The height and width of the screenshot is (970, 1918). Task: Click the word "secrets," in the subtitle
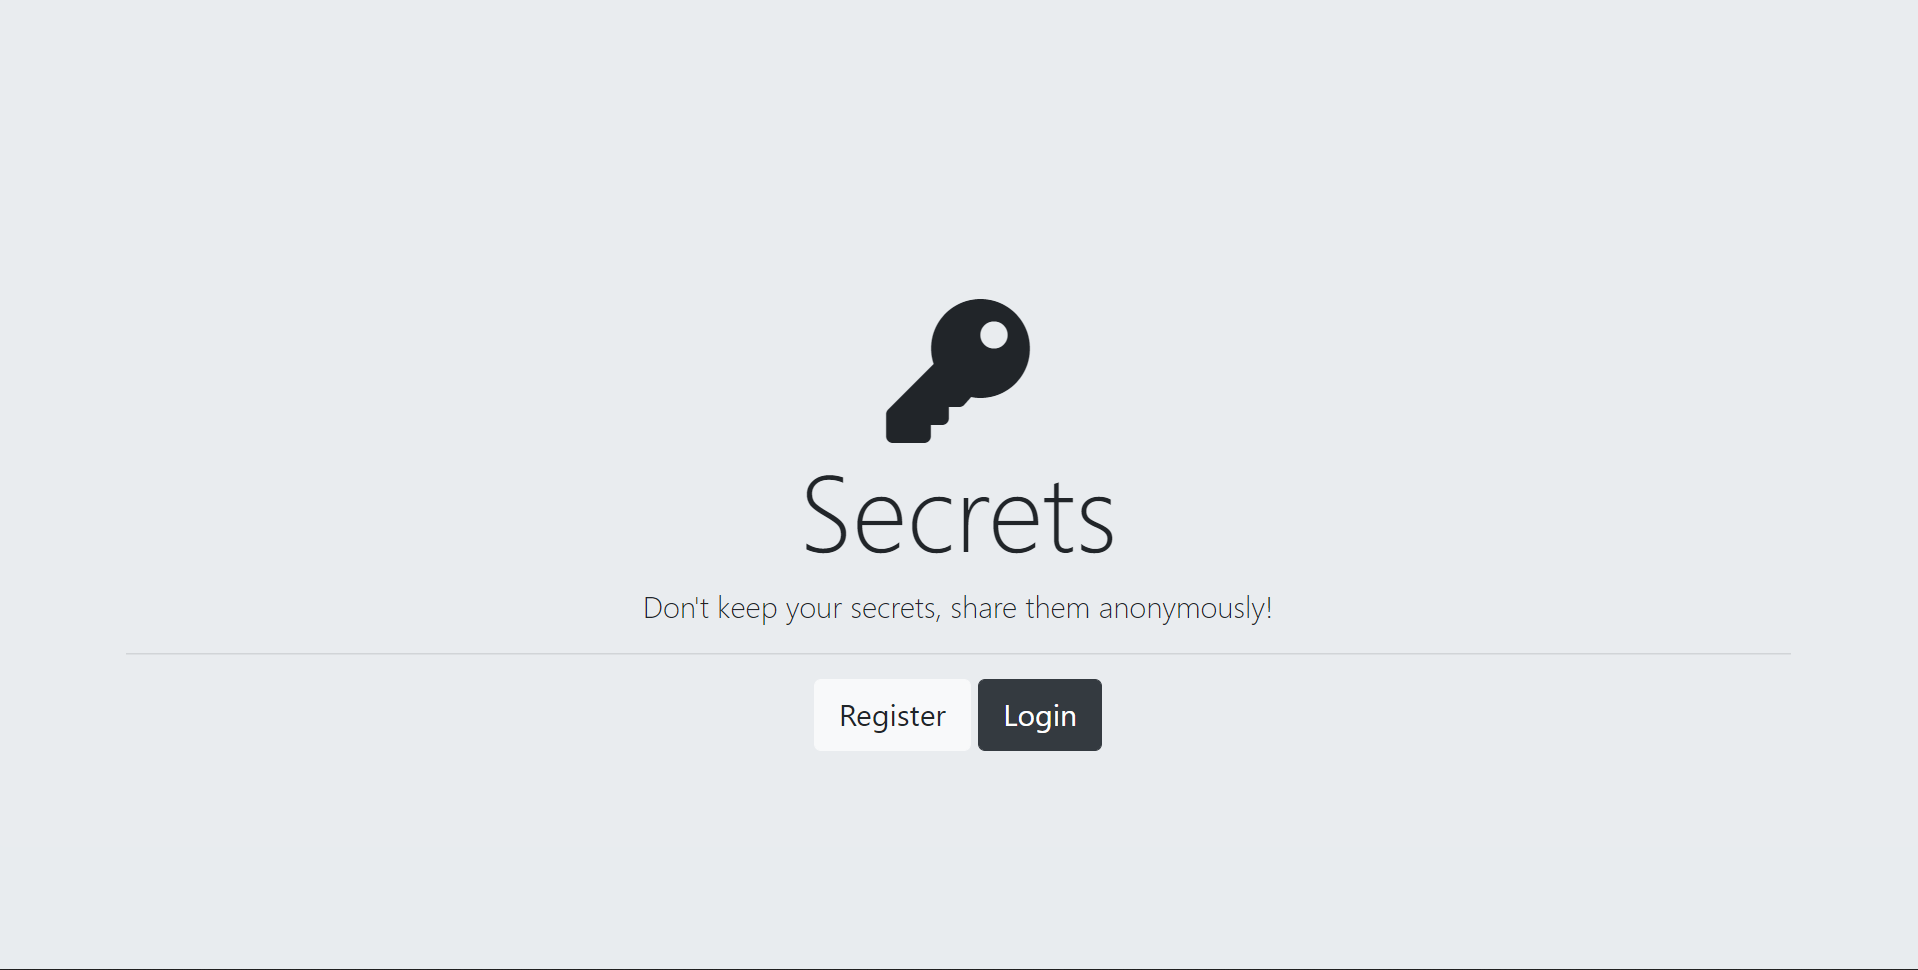(896, 608)
